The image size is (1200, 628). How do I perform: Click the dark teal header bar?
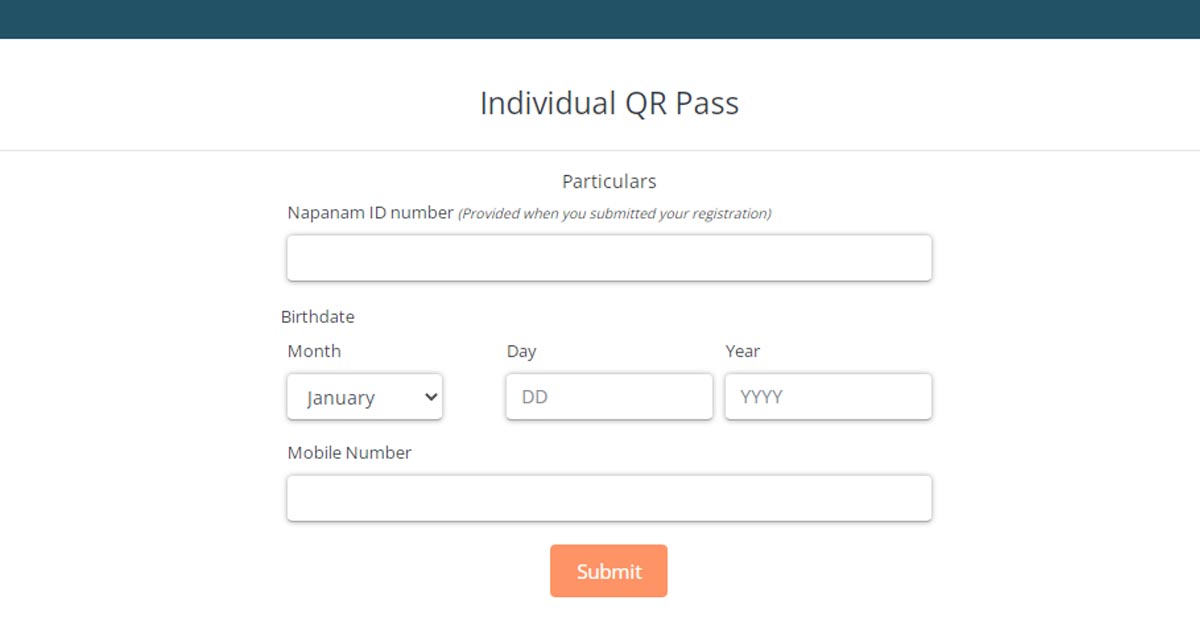click(x=600, y=17)
